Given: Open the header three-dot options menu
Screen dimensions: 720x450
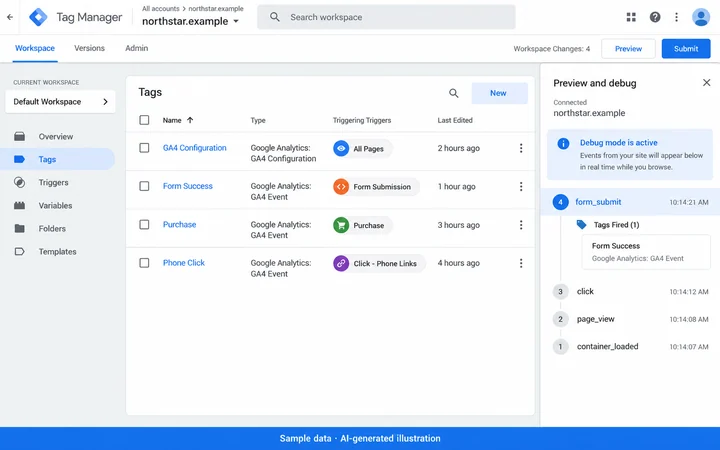Looking at the screenshot, I should point(676,17).
